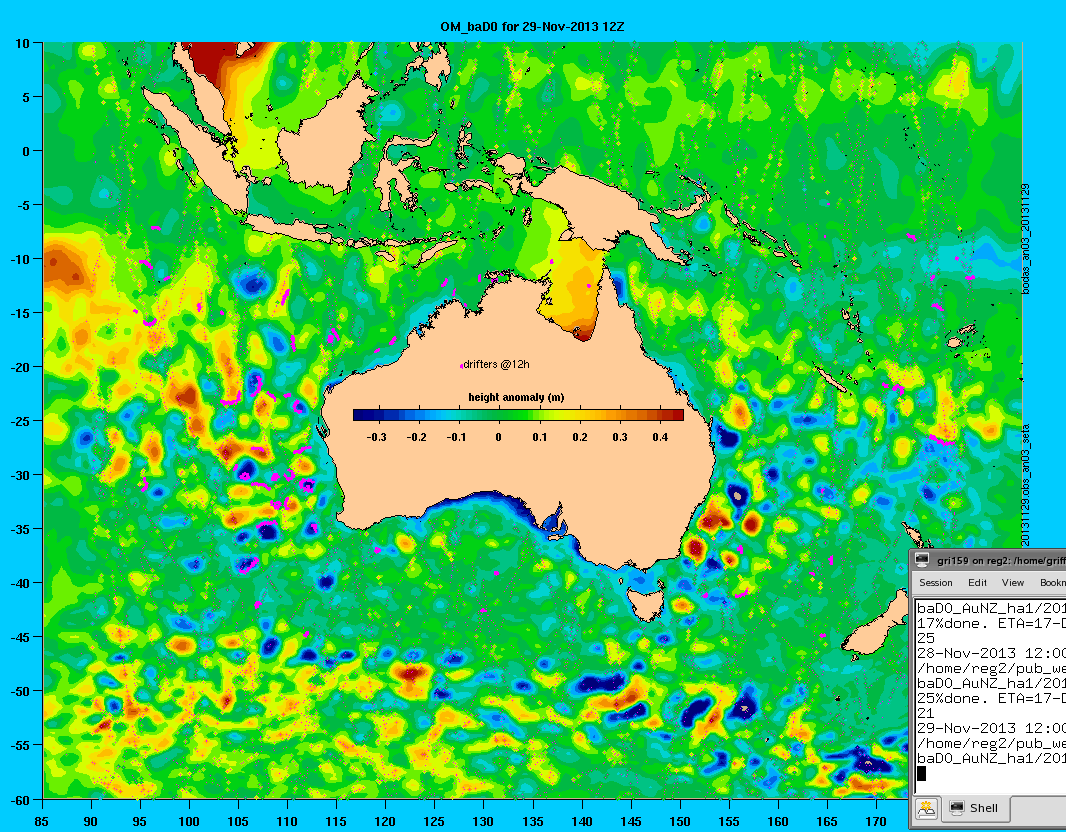Click the '28-Nov-2013 12:00' terminal line
1066x832 pixels.
(991, 653)
